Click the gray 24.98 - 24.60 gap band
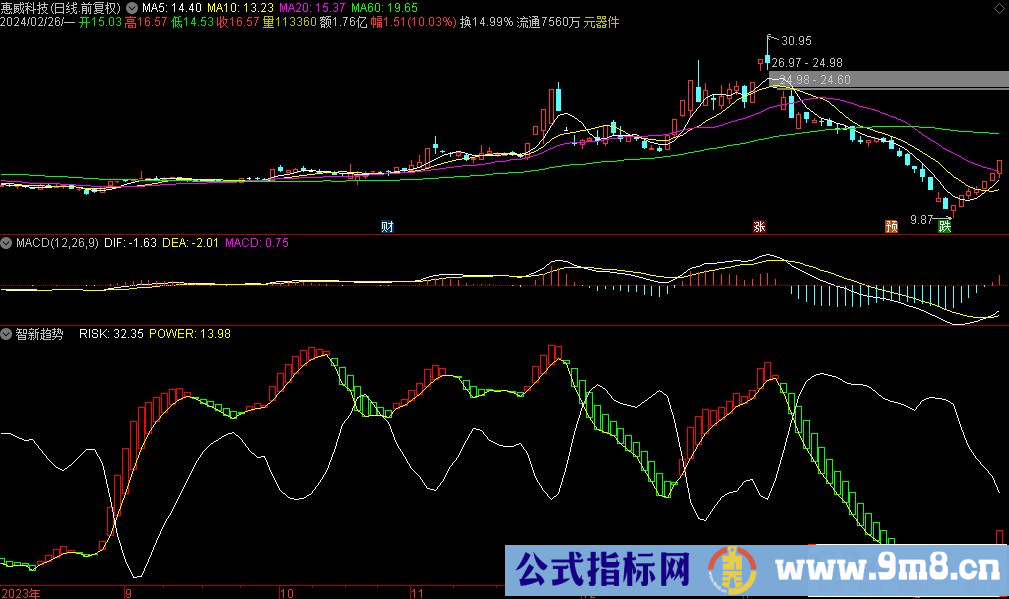The height and width of the screenshot is (599, 1009). point(889,80)
